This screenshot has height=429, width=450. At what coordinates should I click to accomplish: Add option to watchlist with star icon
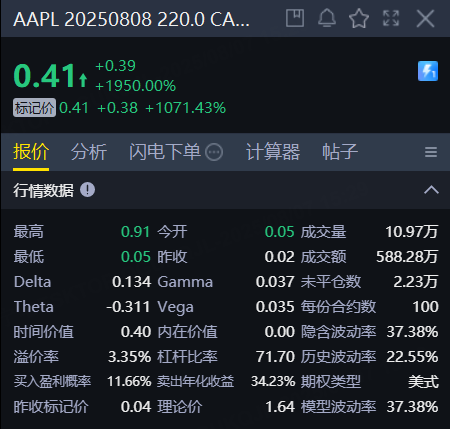click(x=359, y=18)
